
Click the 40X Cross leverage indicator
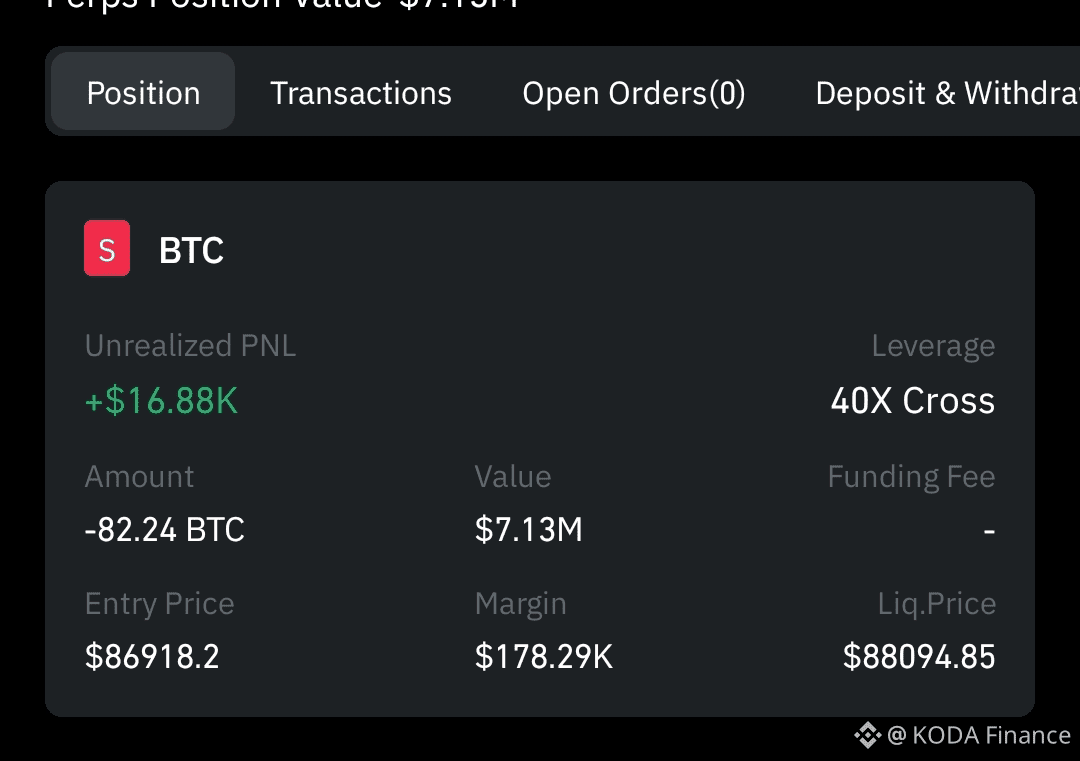click(x=911, y=400)
